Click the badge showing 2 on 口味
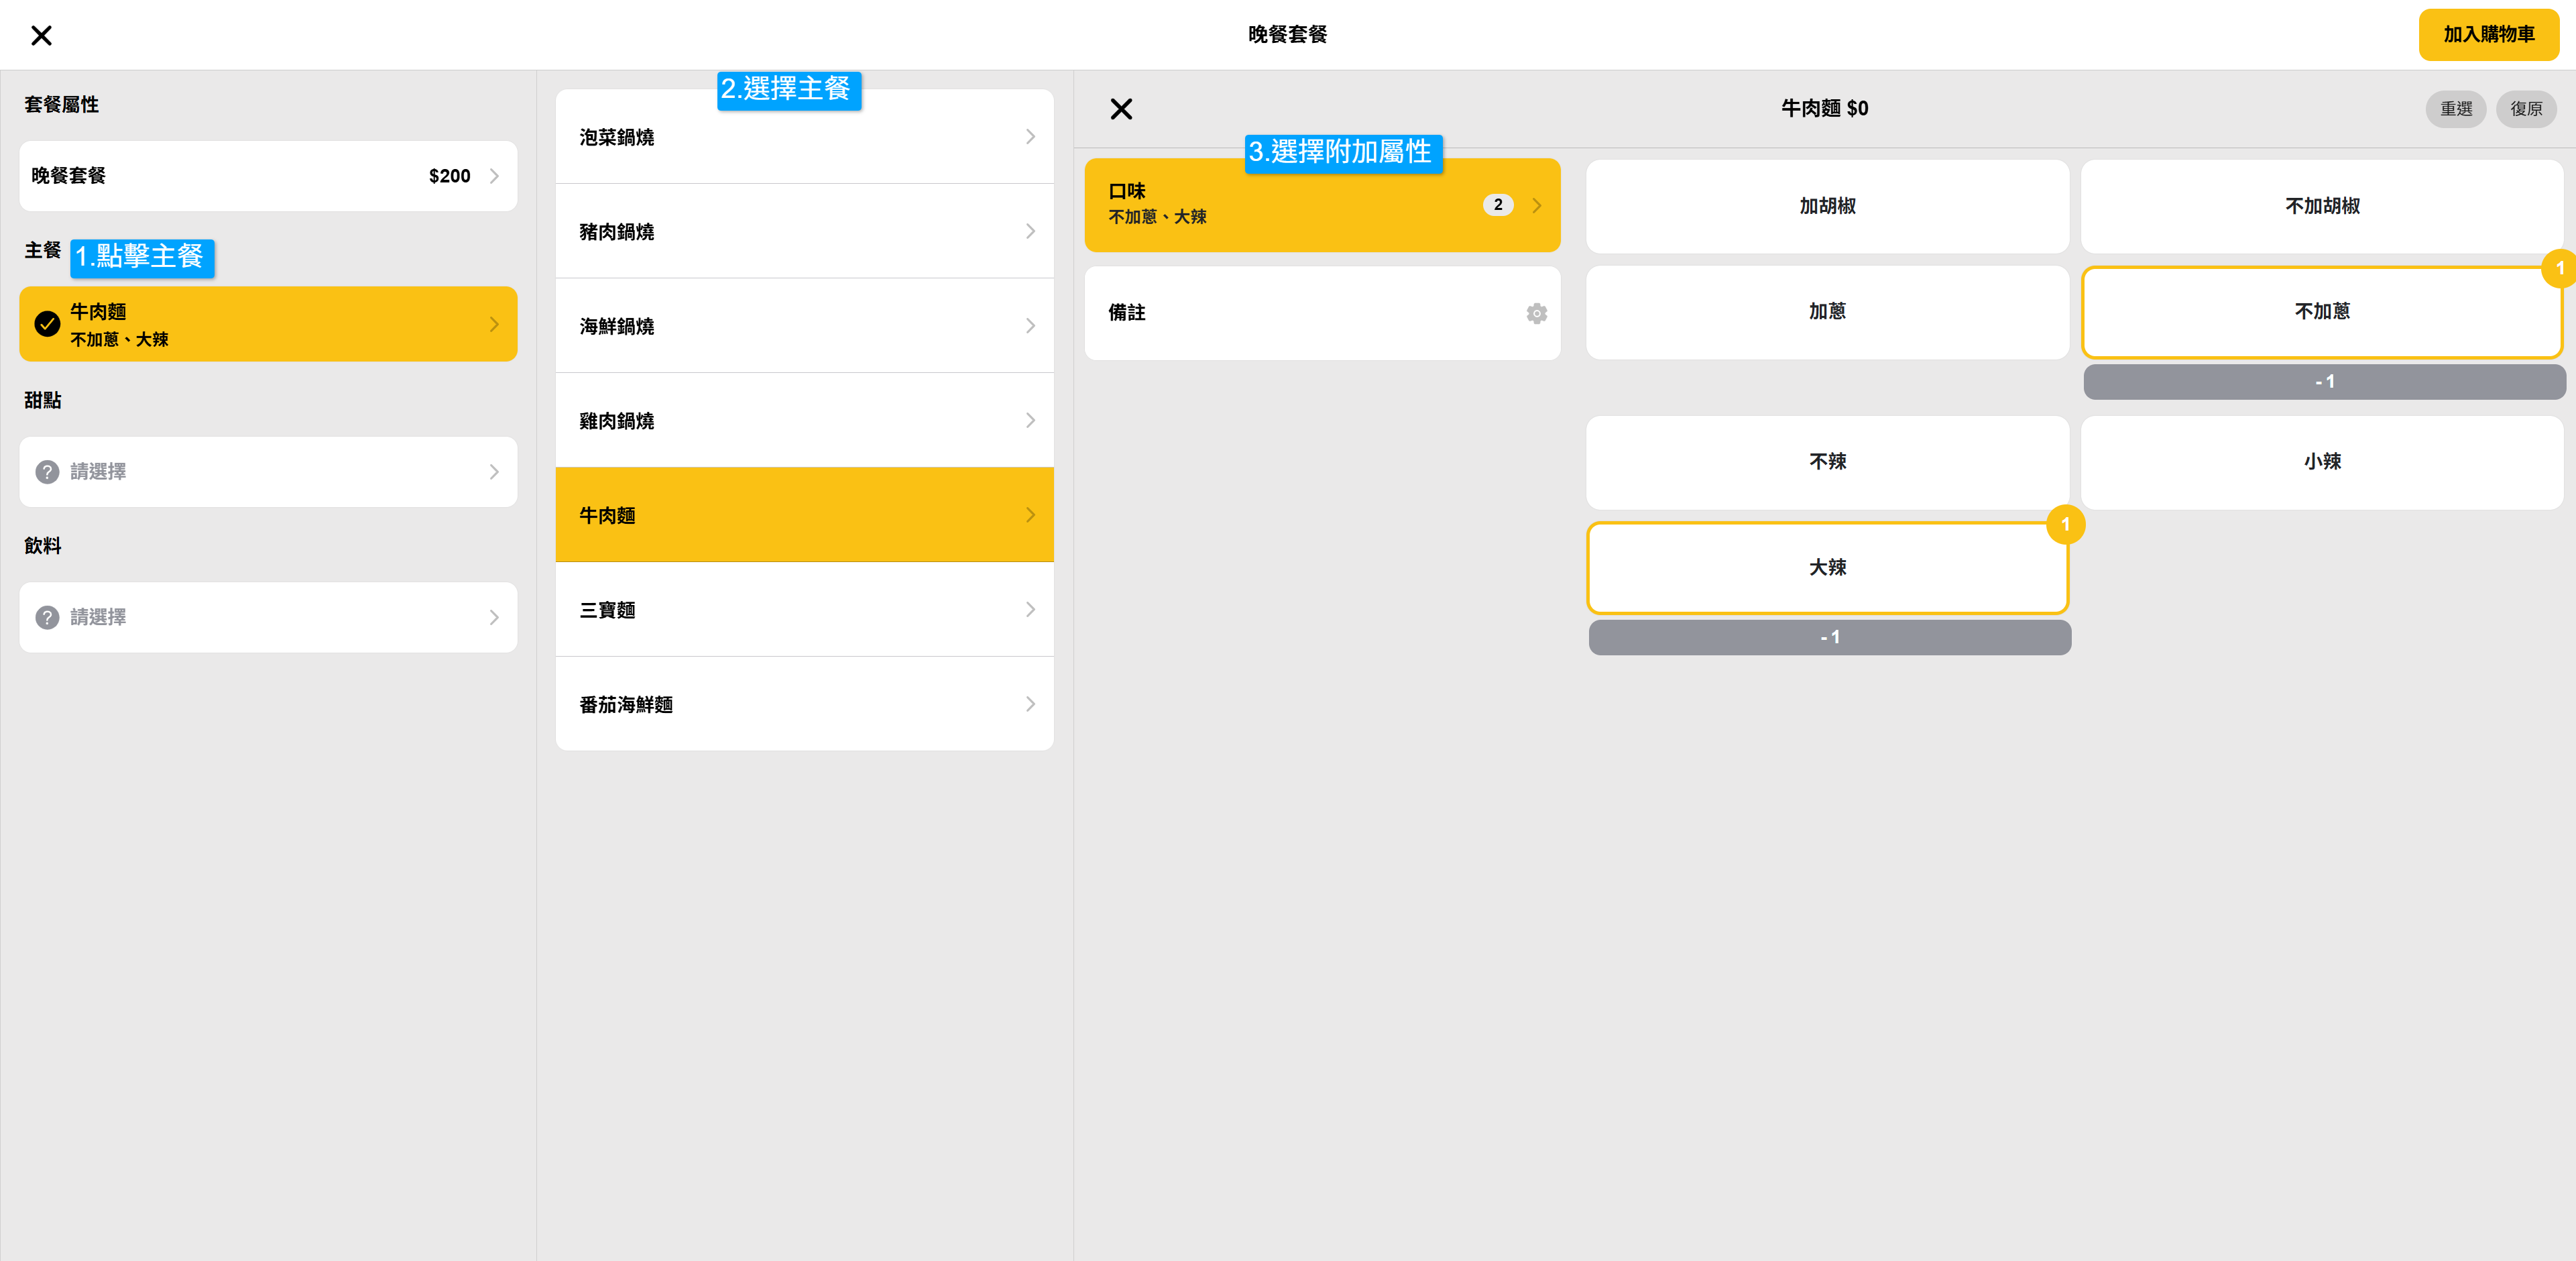The height and width of the screenshot is (1261, 2576). [1497, 205]
